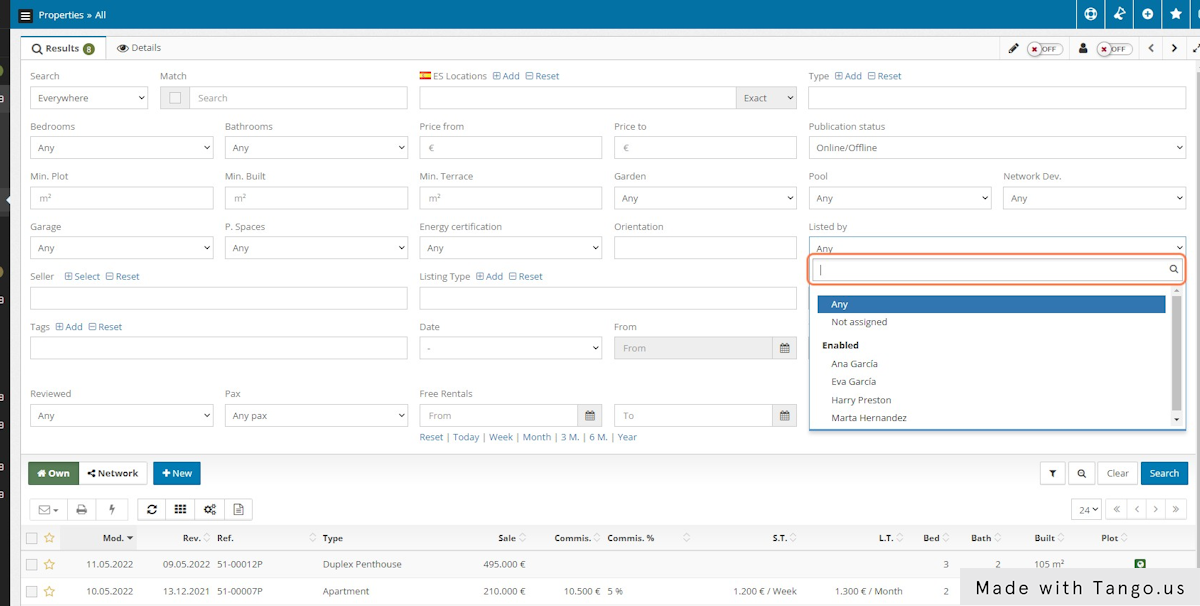Click the Reset link under Free Rentals
1200x606 pixels.
pyautogui.click(x=431, y=437)
